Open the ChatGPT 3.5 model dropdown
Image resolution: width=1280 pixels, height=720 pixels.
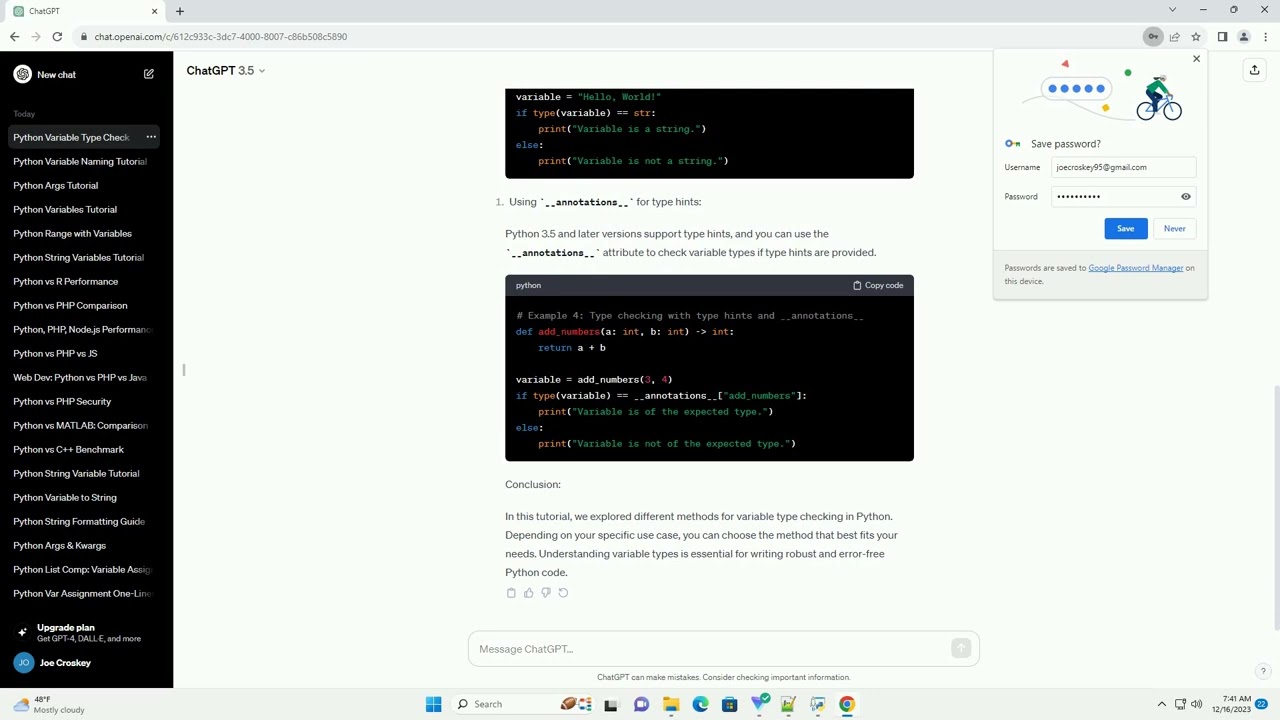[x=226, y=71]
